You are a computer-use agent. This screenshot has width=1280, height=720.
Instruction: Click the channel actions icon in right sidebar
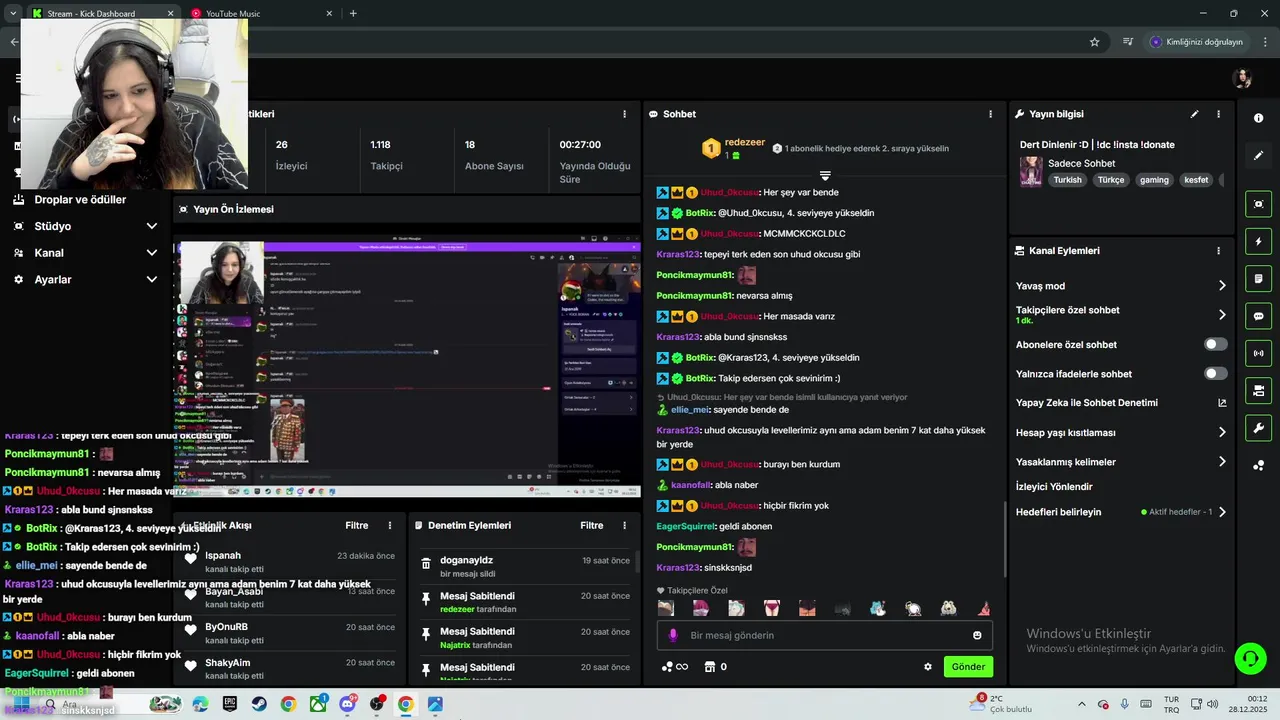(x=1258, y=390)
